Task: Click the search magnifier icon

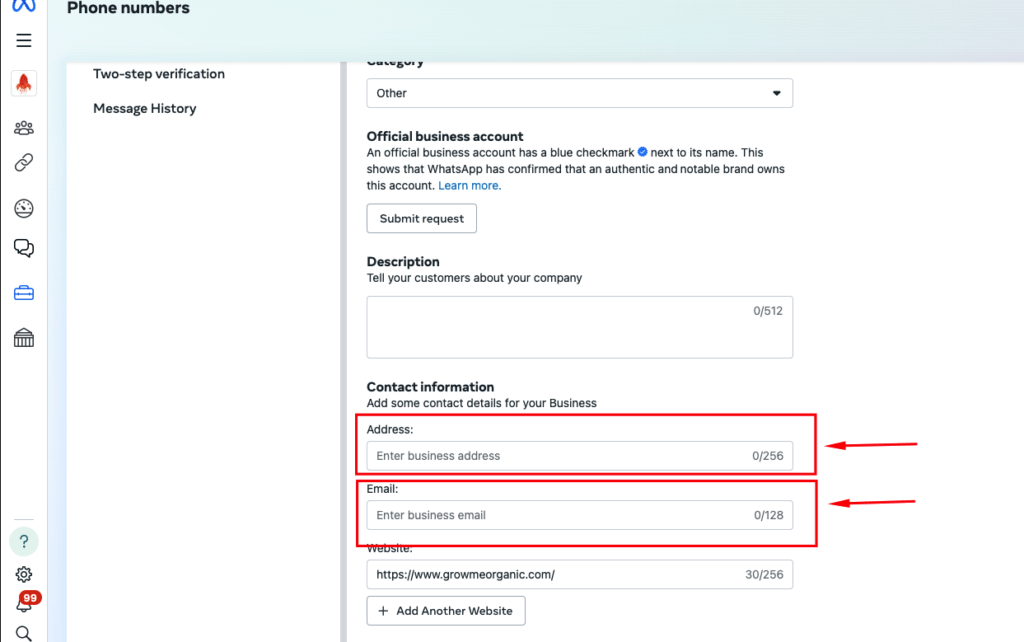Action: pyautogui.click(x=24, y=634)
